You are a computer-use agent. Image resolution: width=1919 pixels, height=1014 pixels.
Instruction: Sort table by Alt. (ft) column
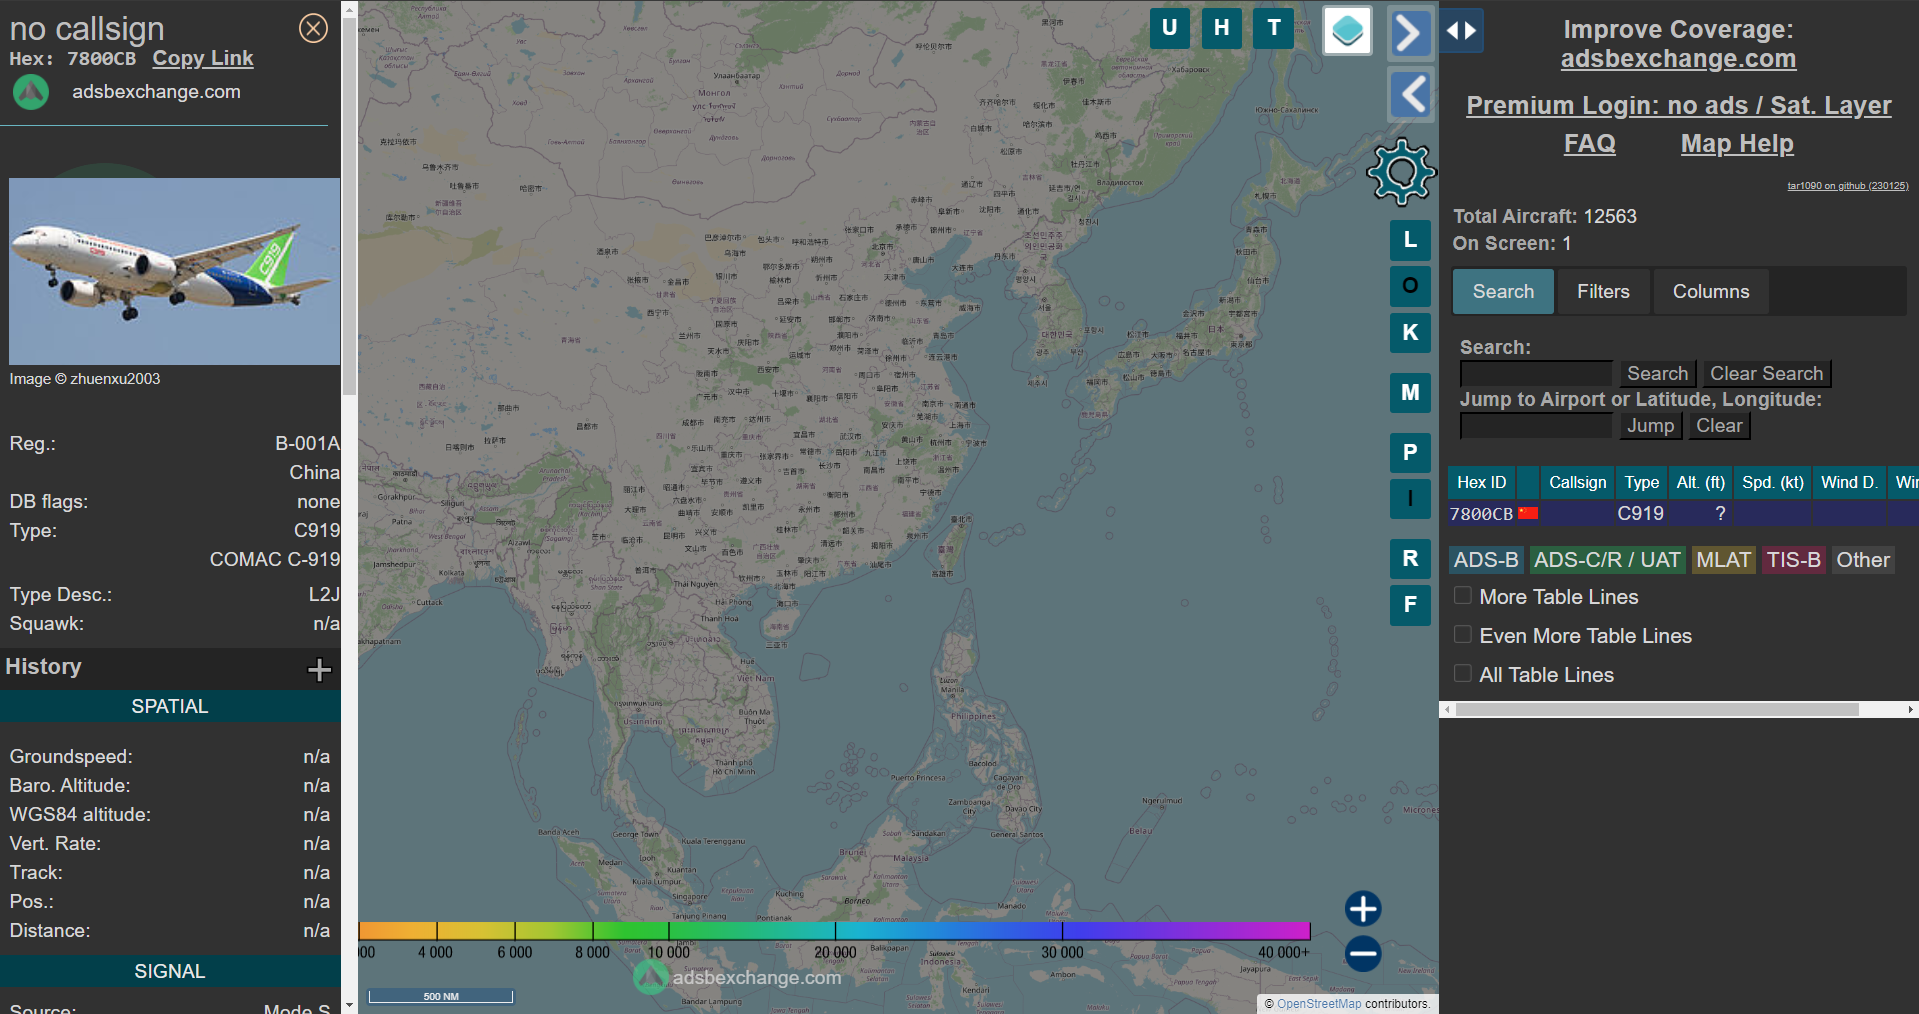1700,482
